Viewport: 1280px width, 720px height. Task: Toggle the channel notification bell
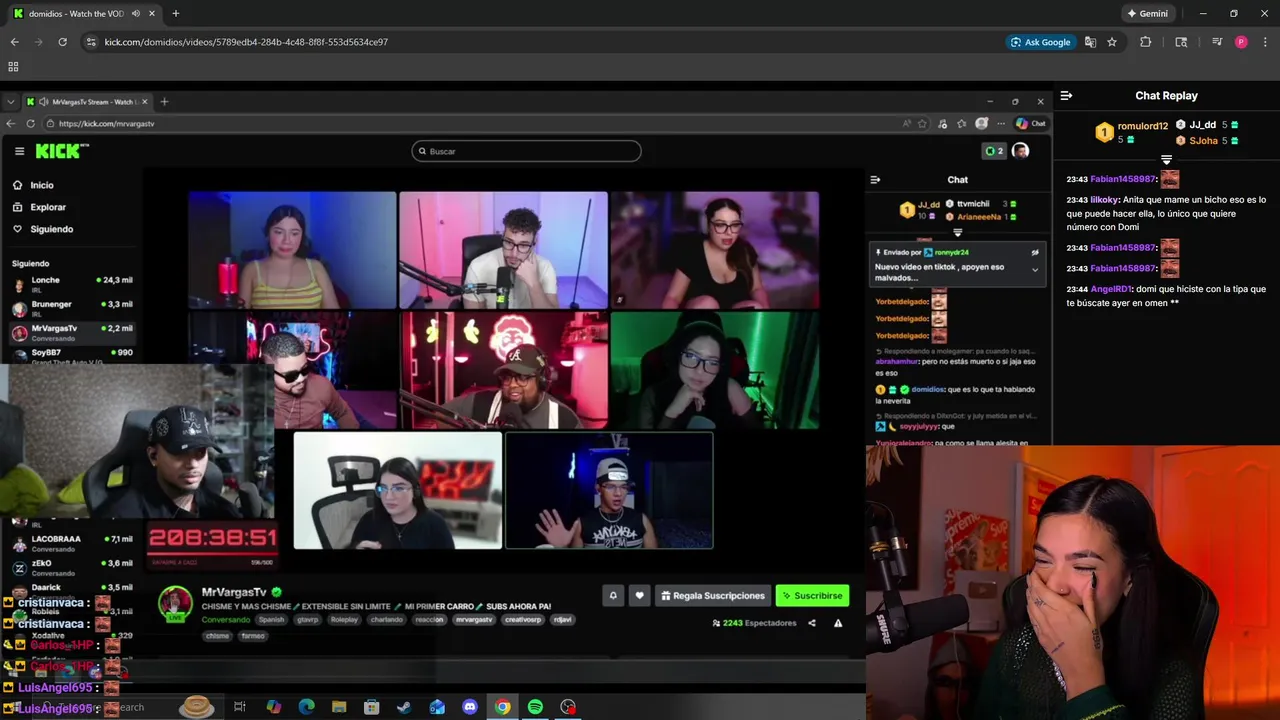613,596
